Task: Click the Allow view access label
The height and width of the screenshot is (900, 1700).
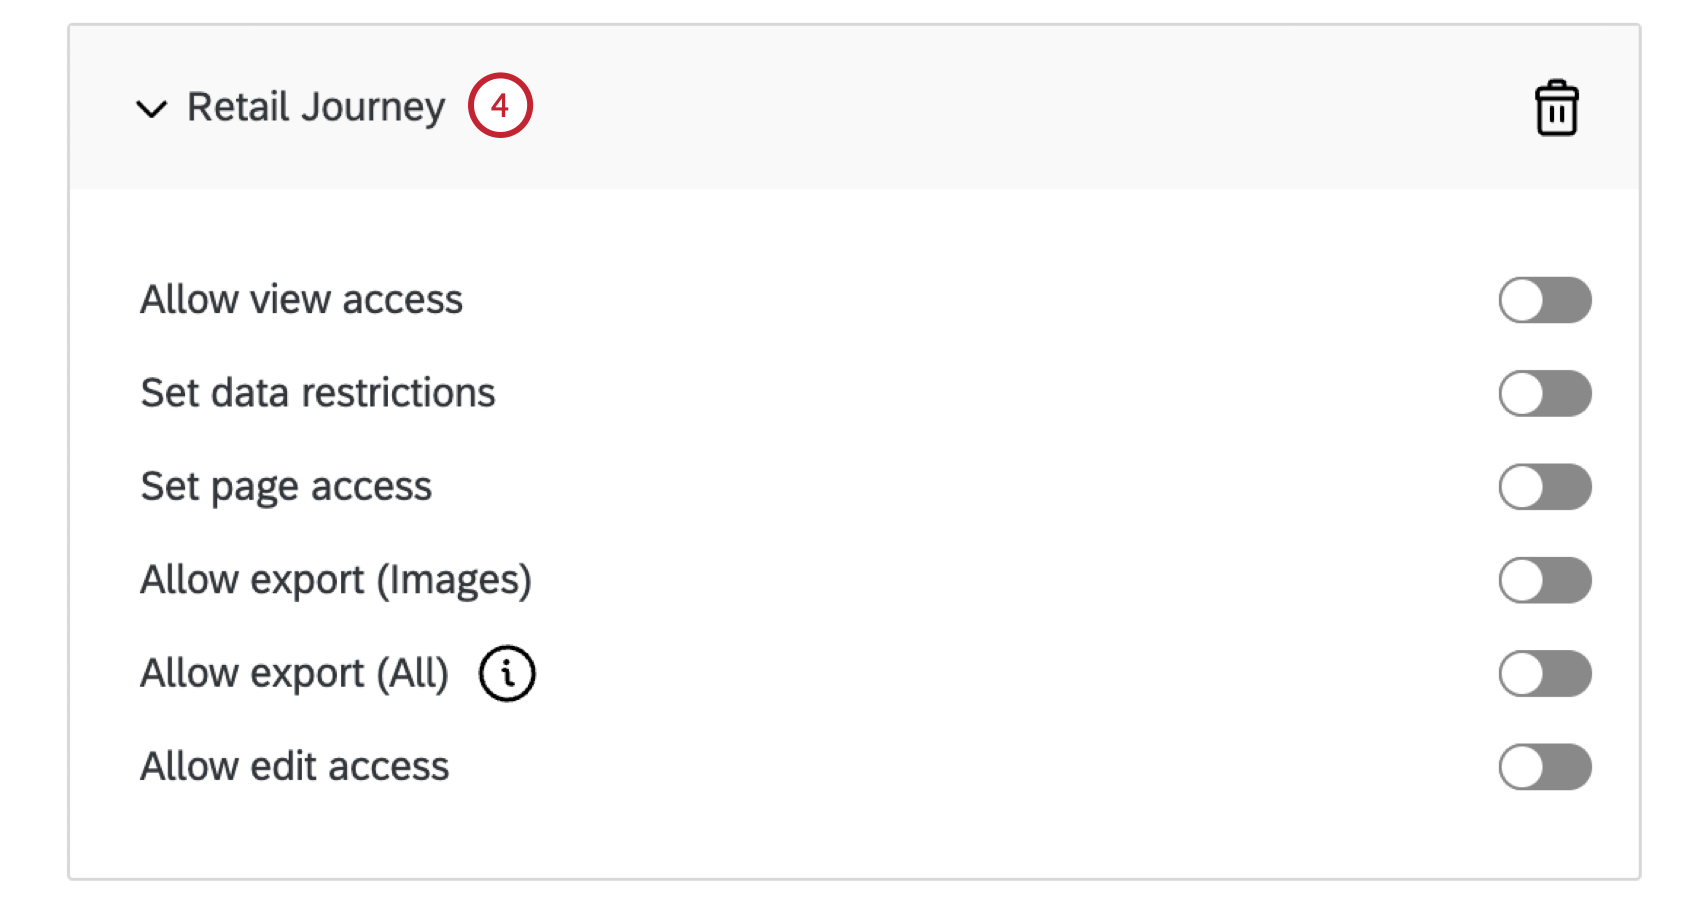Action: coord(301,299)
